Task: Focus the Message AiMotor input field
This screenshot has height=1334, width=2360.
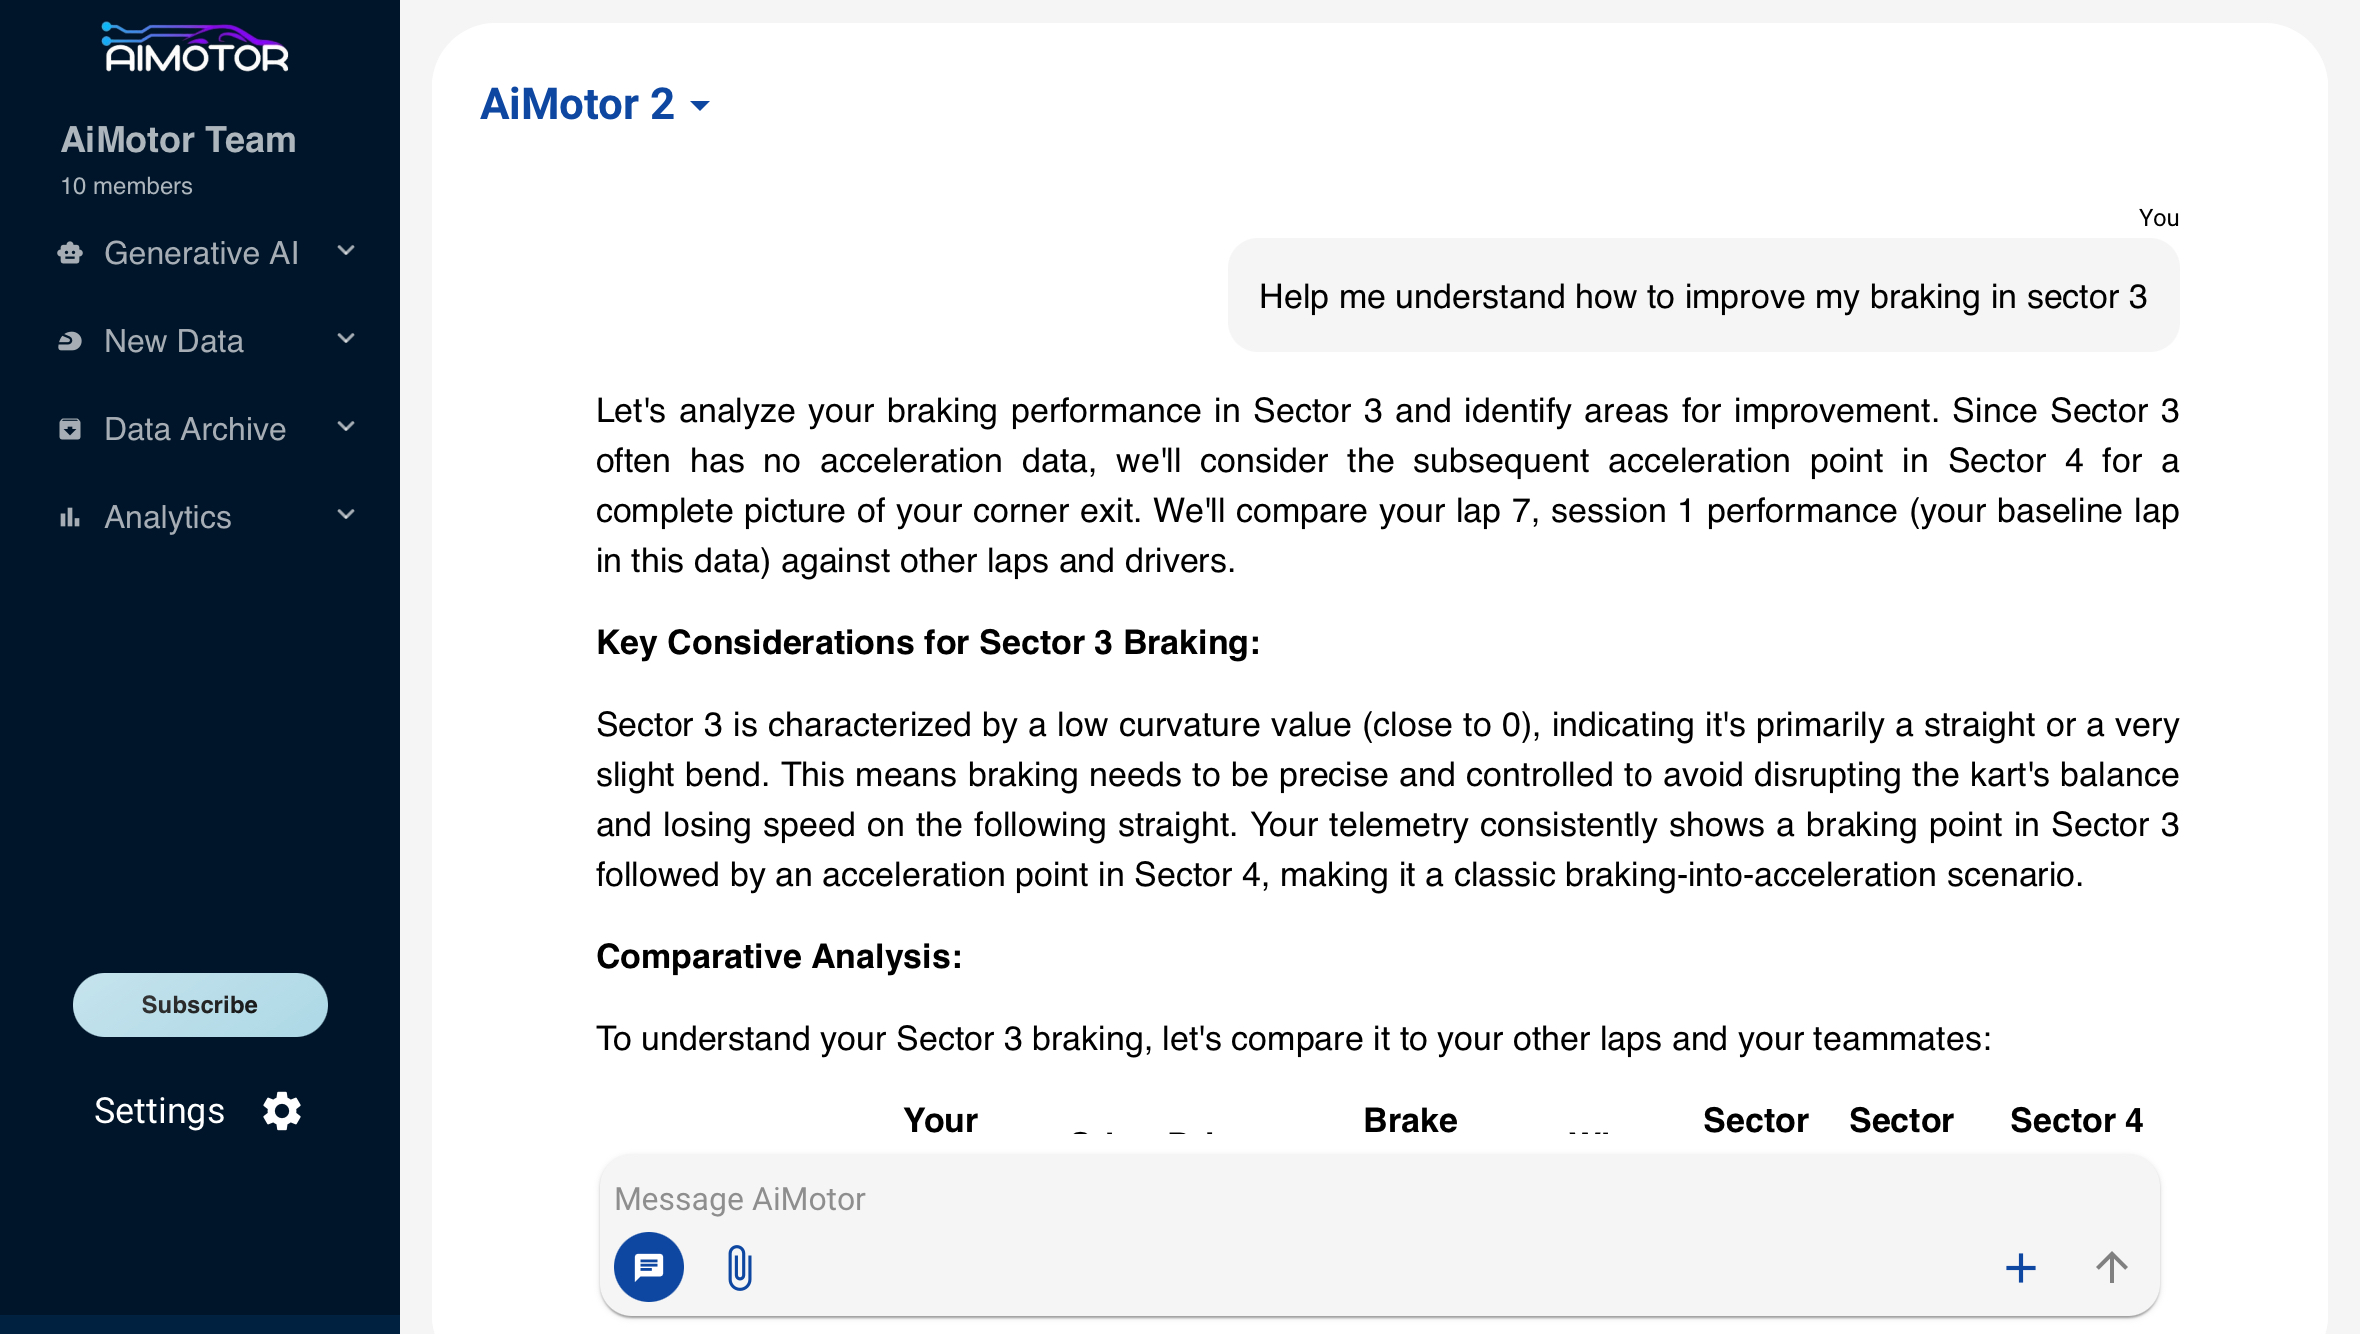Action: click(x=1300, y=1199)
